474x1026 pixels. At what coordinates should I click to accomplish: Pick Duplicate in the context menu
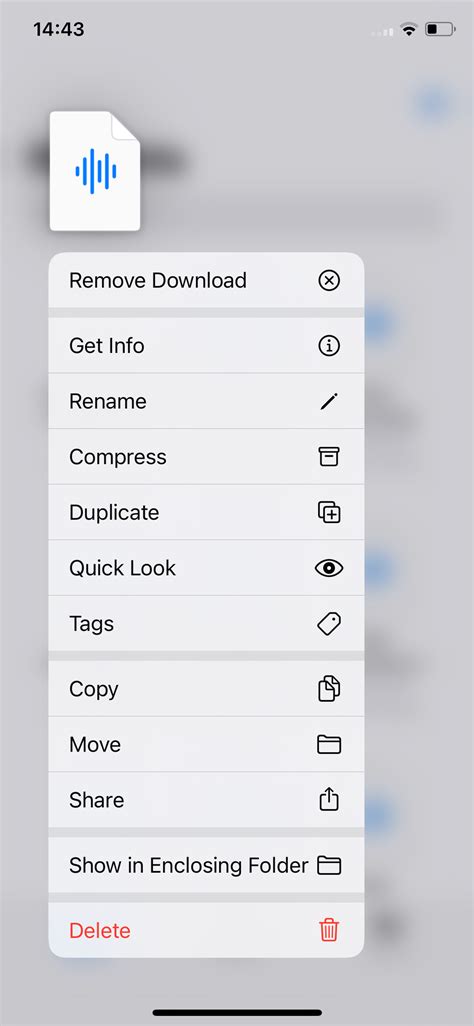pos(206,512)
